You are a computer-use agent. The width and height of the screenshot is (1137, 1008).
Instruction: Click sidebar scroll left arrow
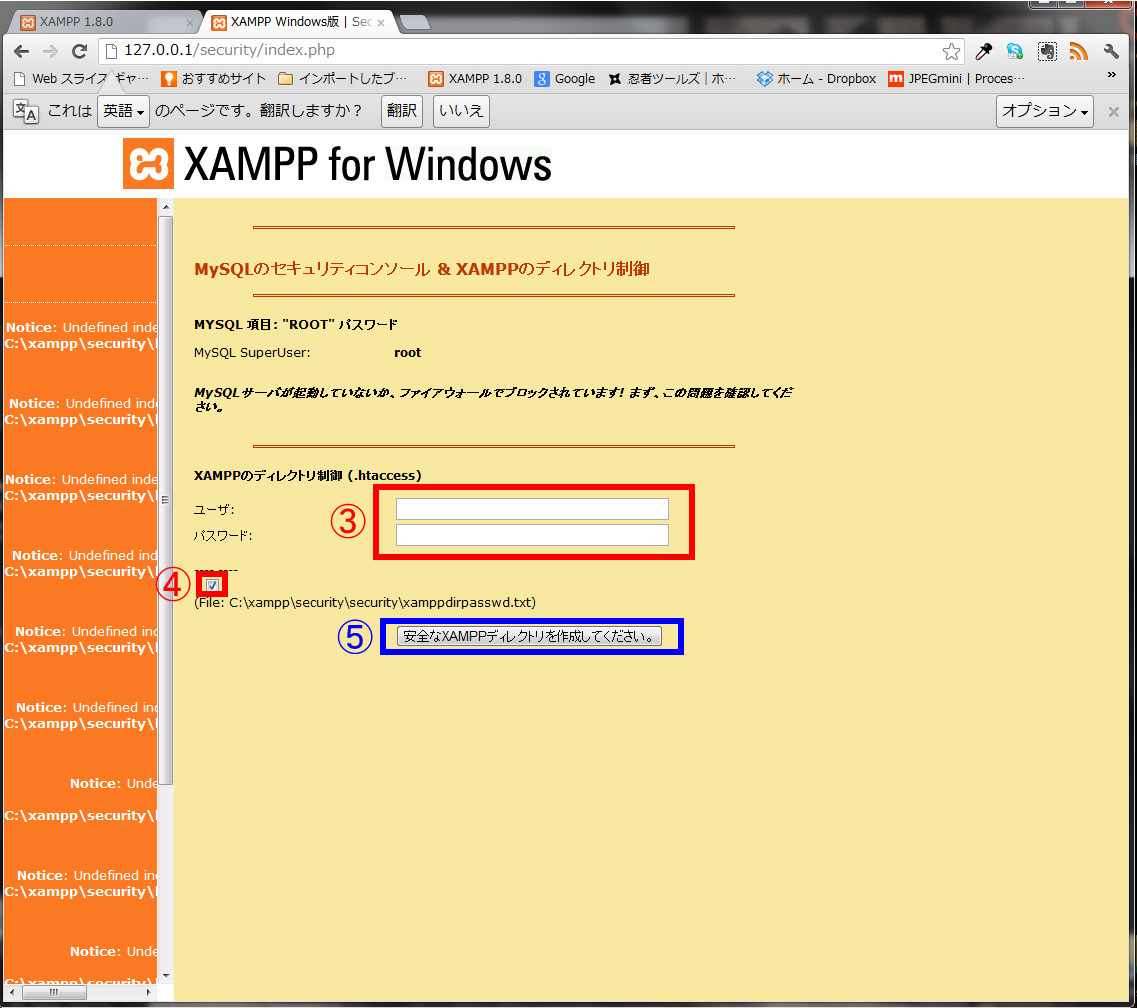tap(12, 992)
